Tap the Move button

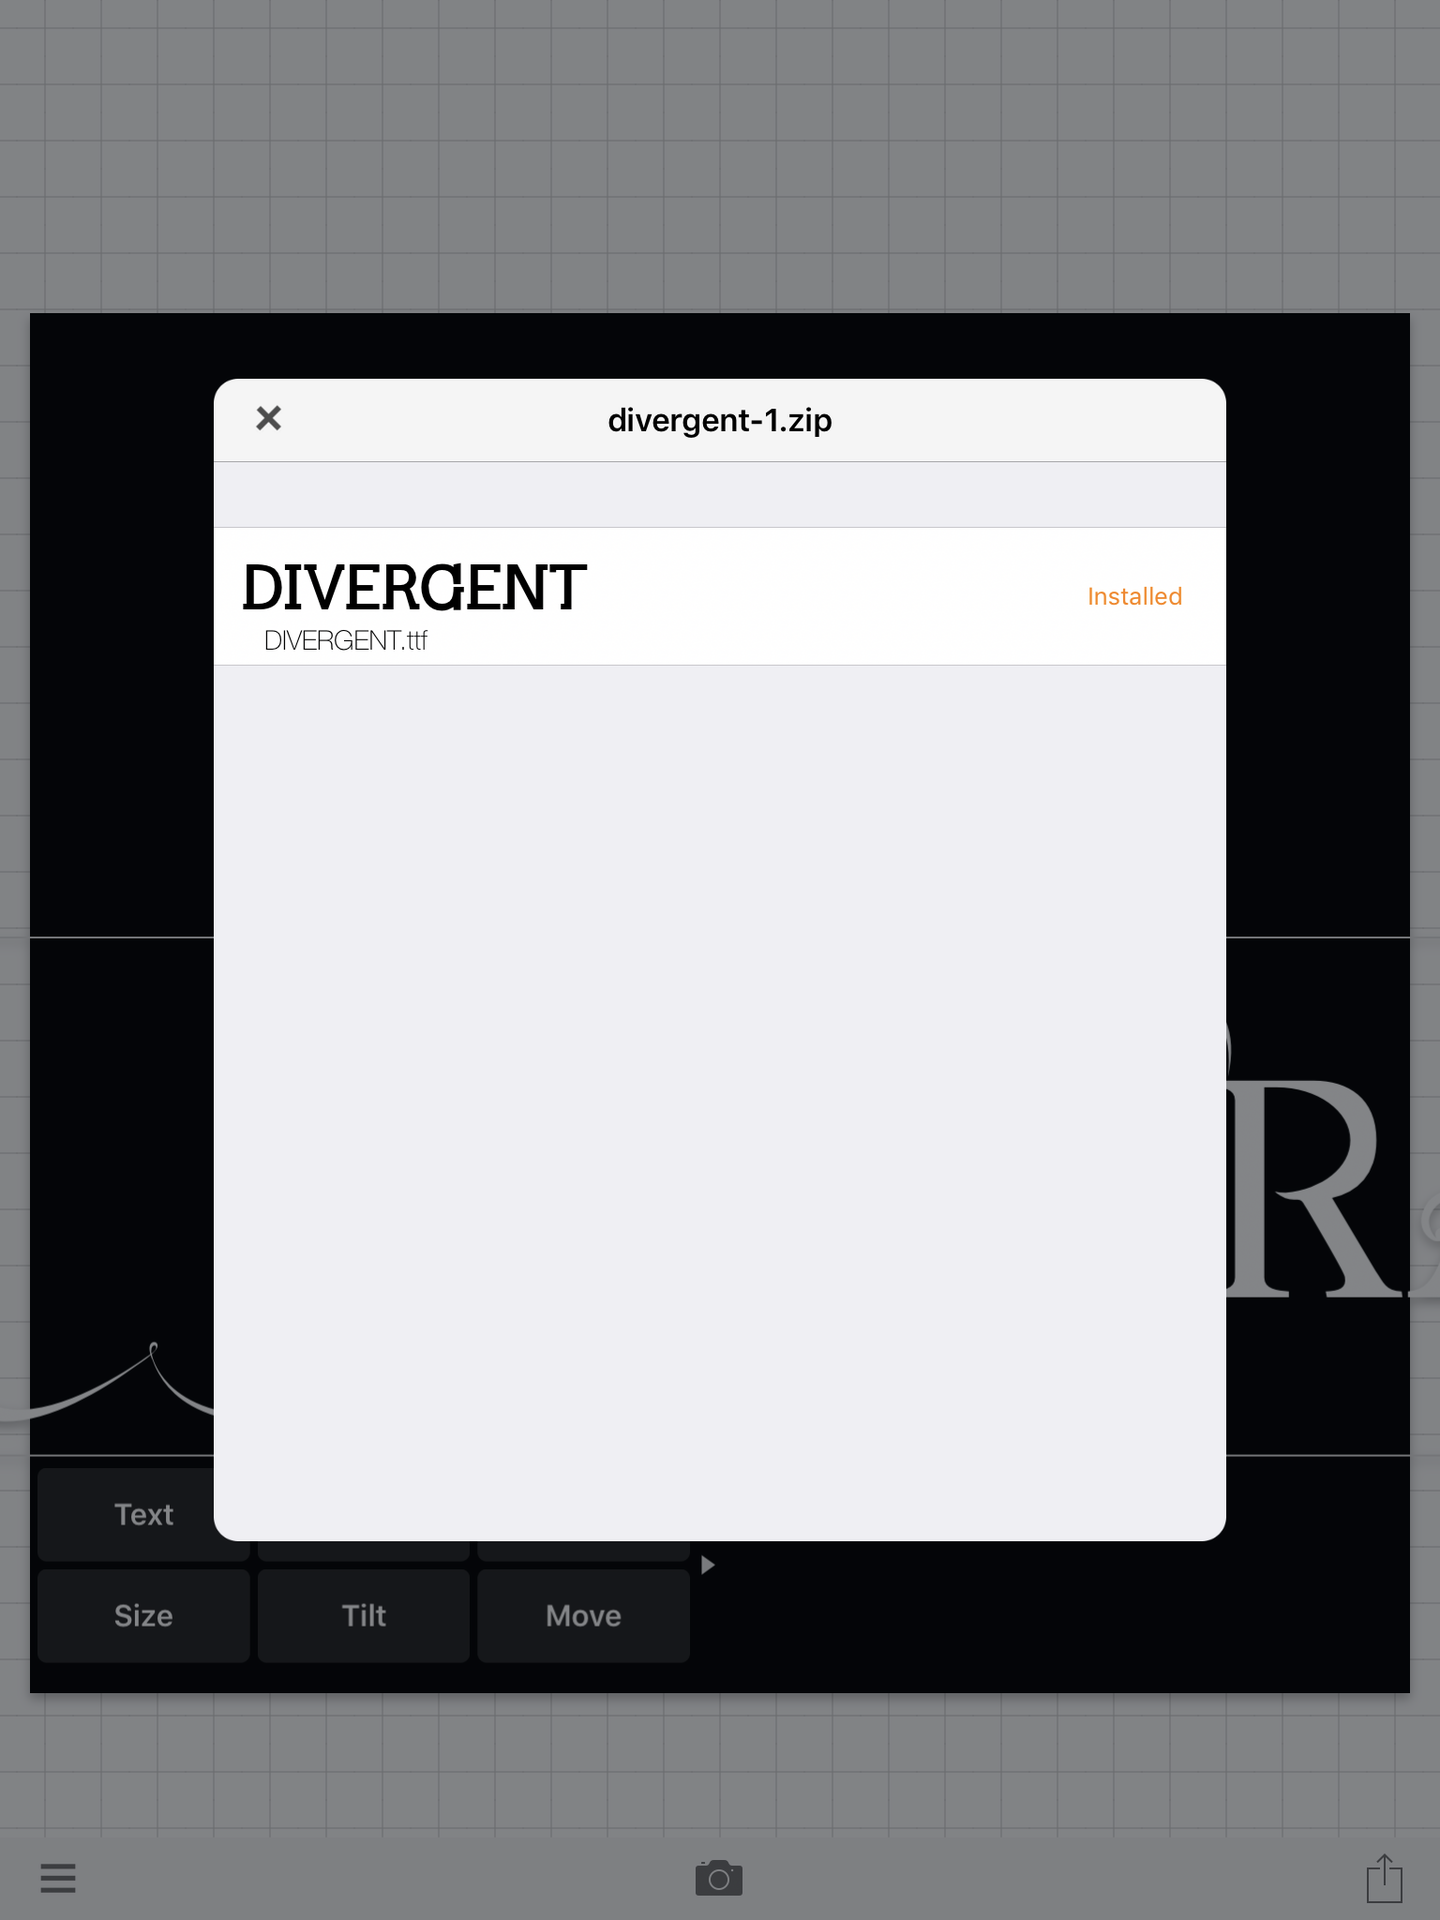pyautogui.click(x=584, y=1616)
